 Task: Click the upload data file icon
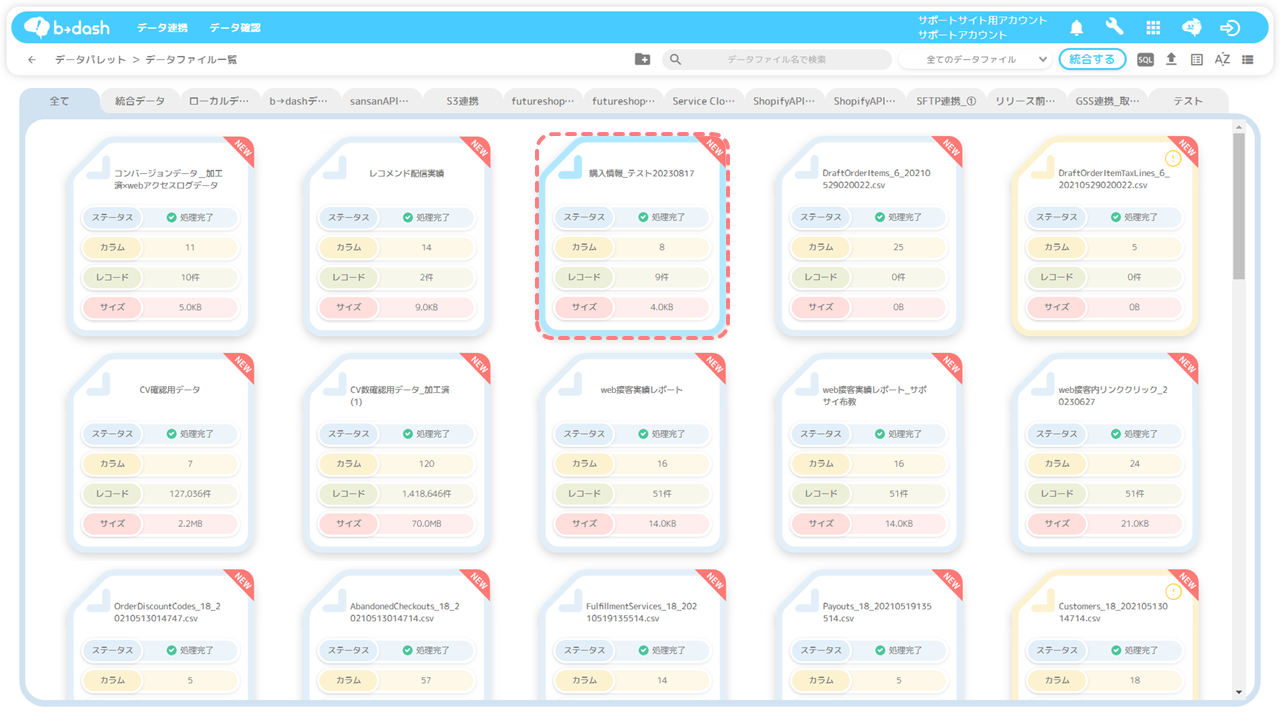[x=1171, y=60]
